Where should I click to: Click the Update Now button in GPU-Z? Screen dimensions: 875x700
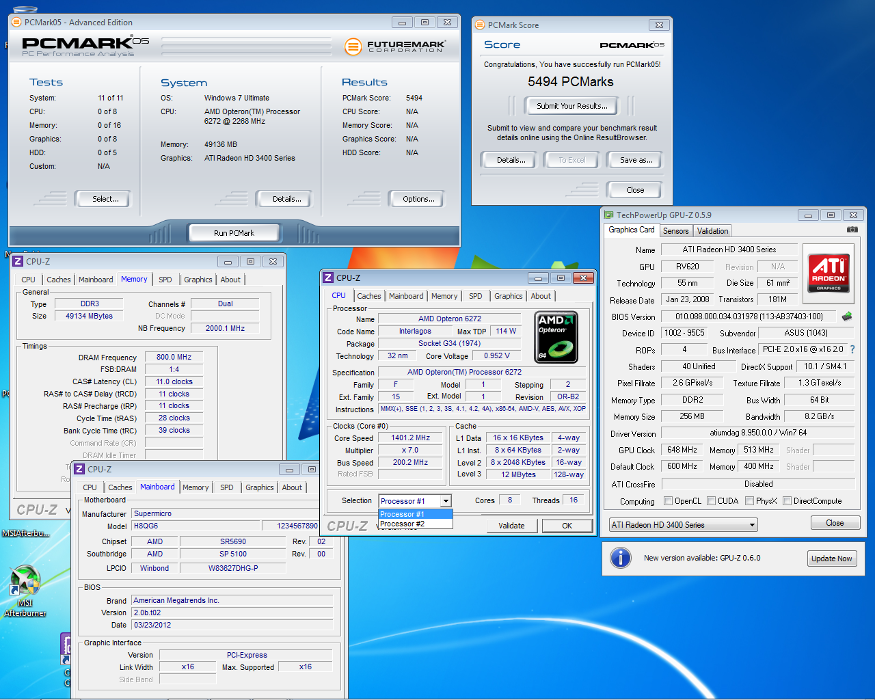point(831,558)
